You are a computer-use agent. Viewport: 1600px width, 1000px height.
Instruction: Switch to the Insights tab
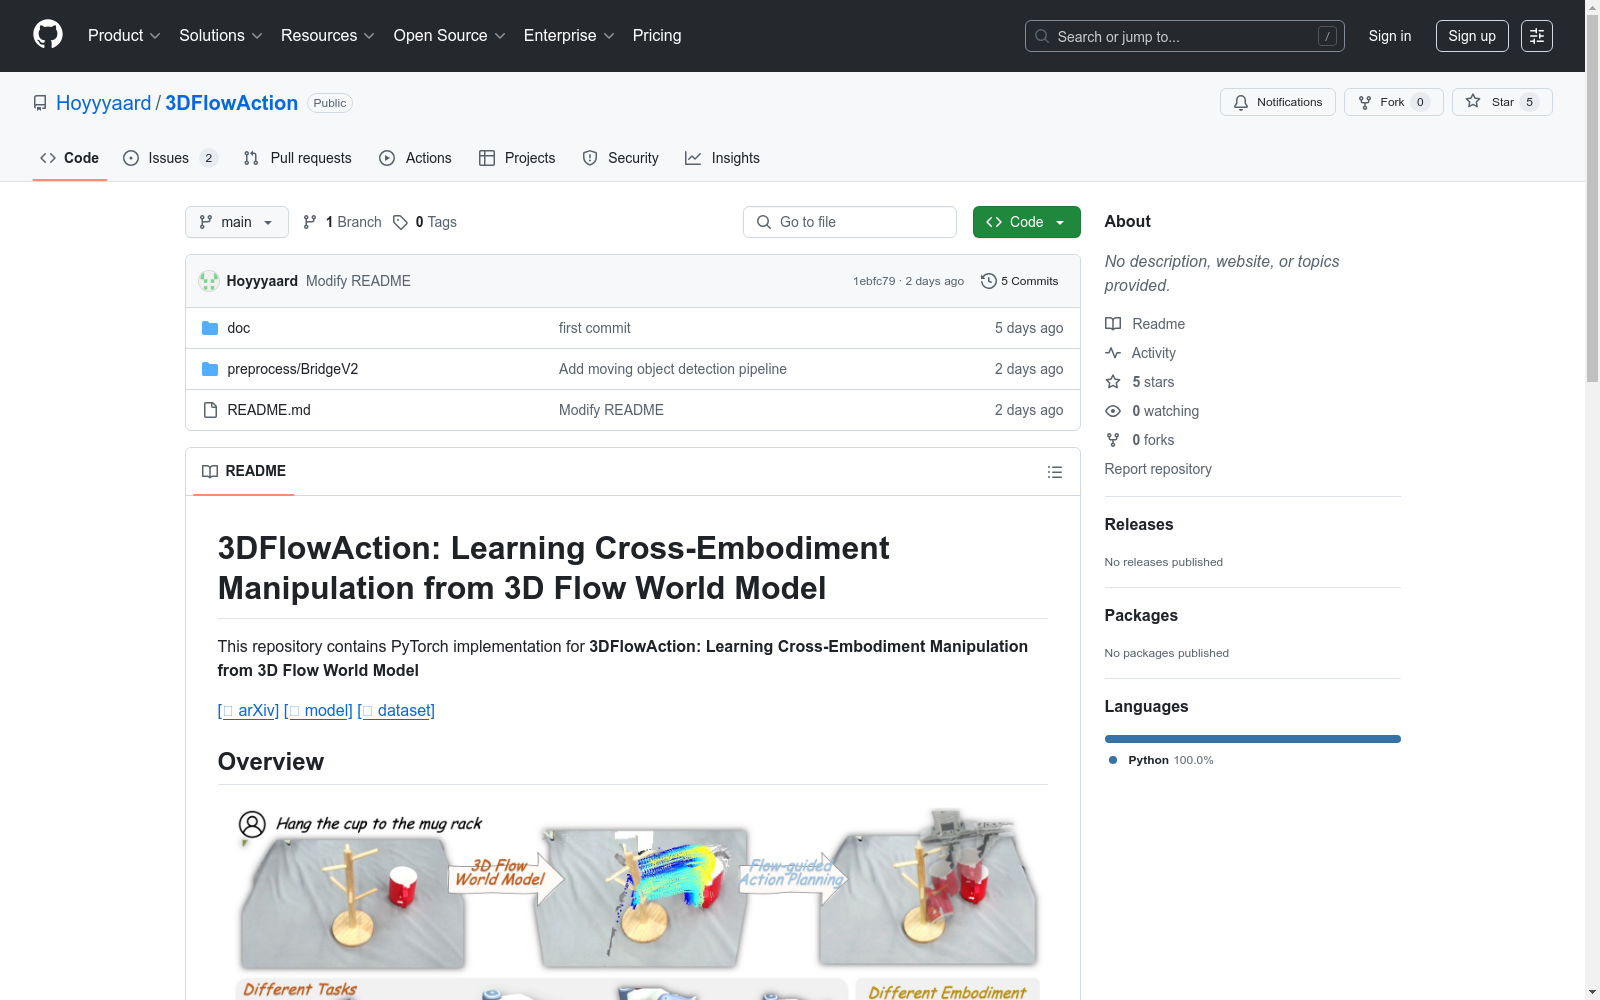point(723,158)
